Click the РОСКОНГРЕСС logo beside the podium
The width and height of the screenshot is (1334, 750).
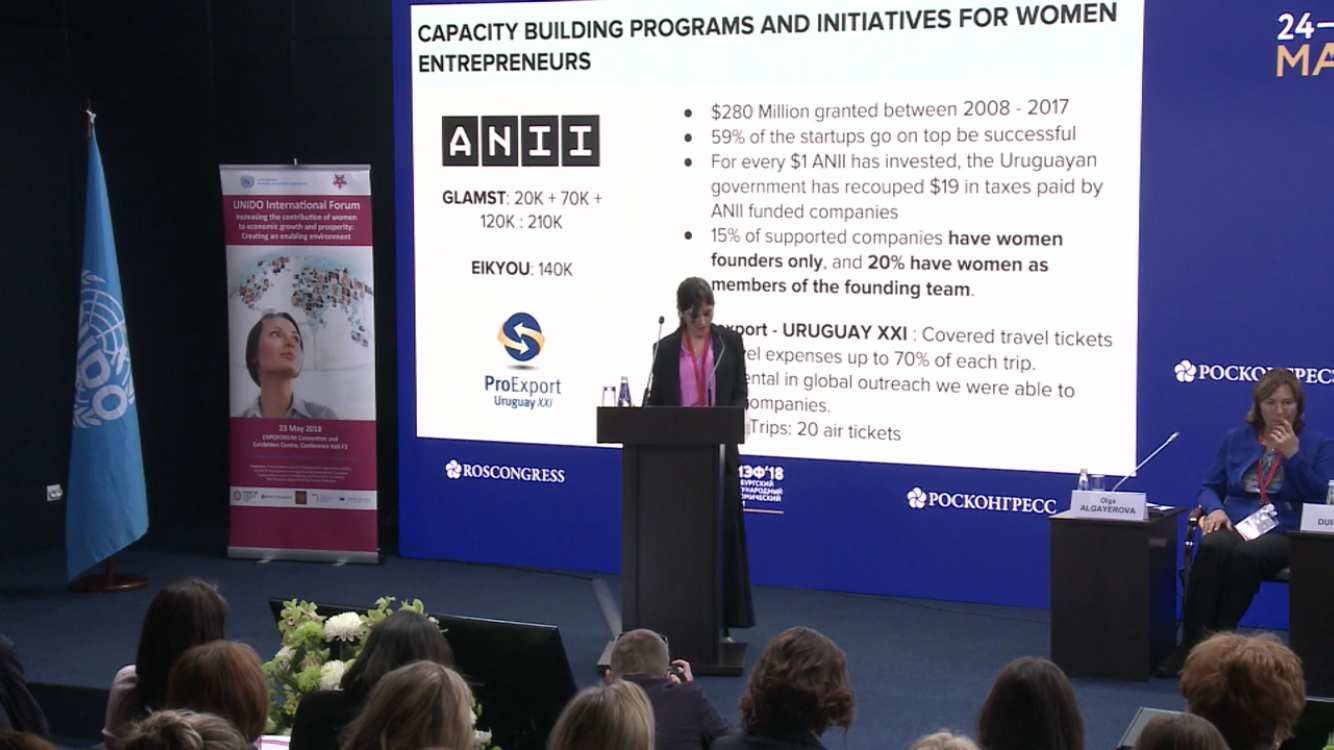[982, 500]
